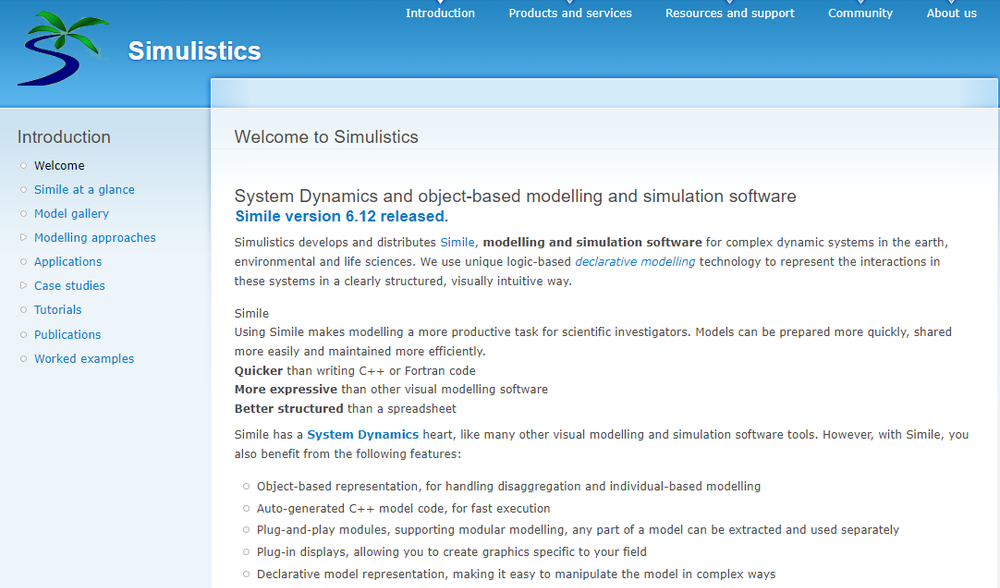Click the Introduction sidebar heading

pos(64,137)
